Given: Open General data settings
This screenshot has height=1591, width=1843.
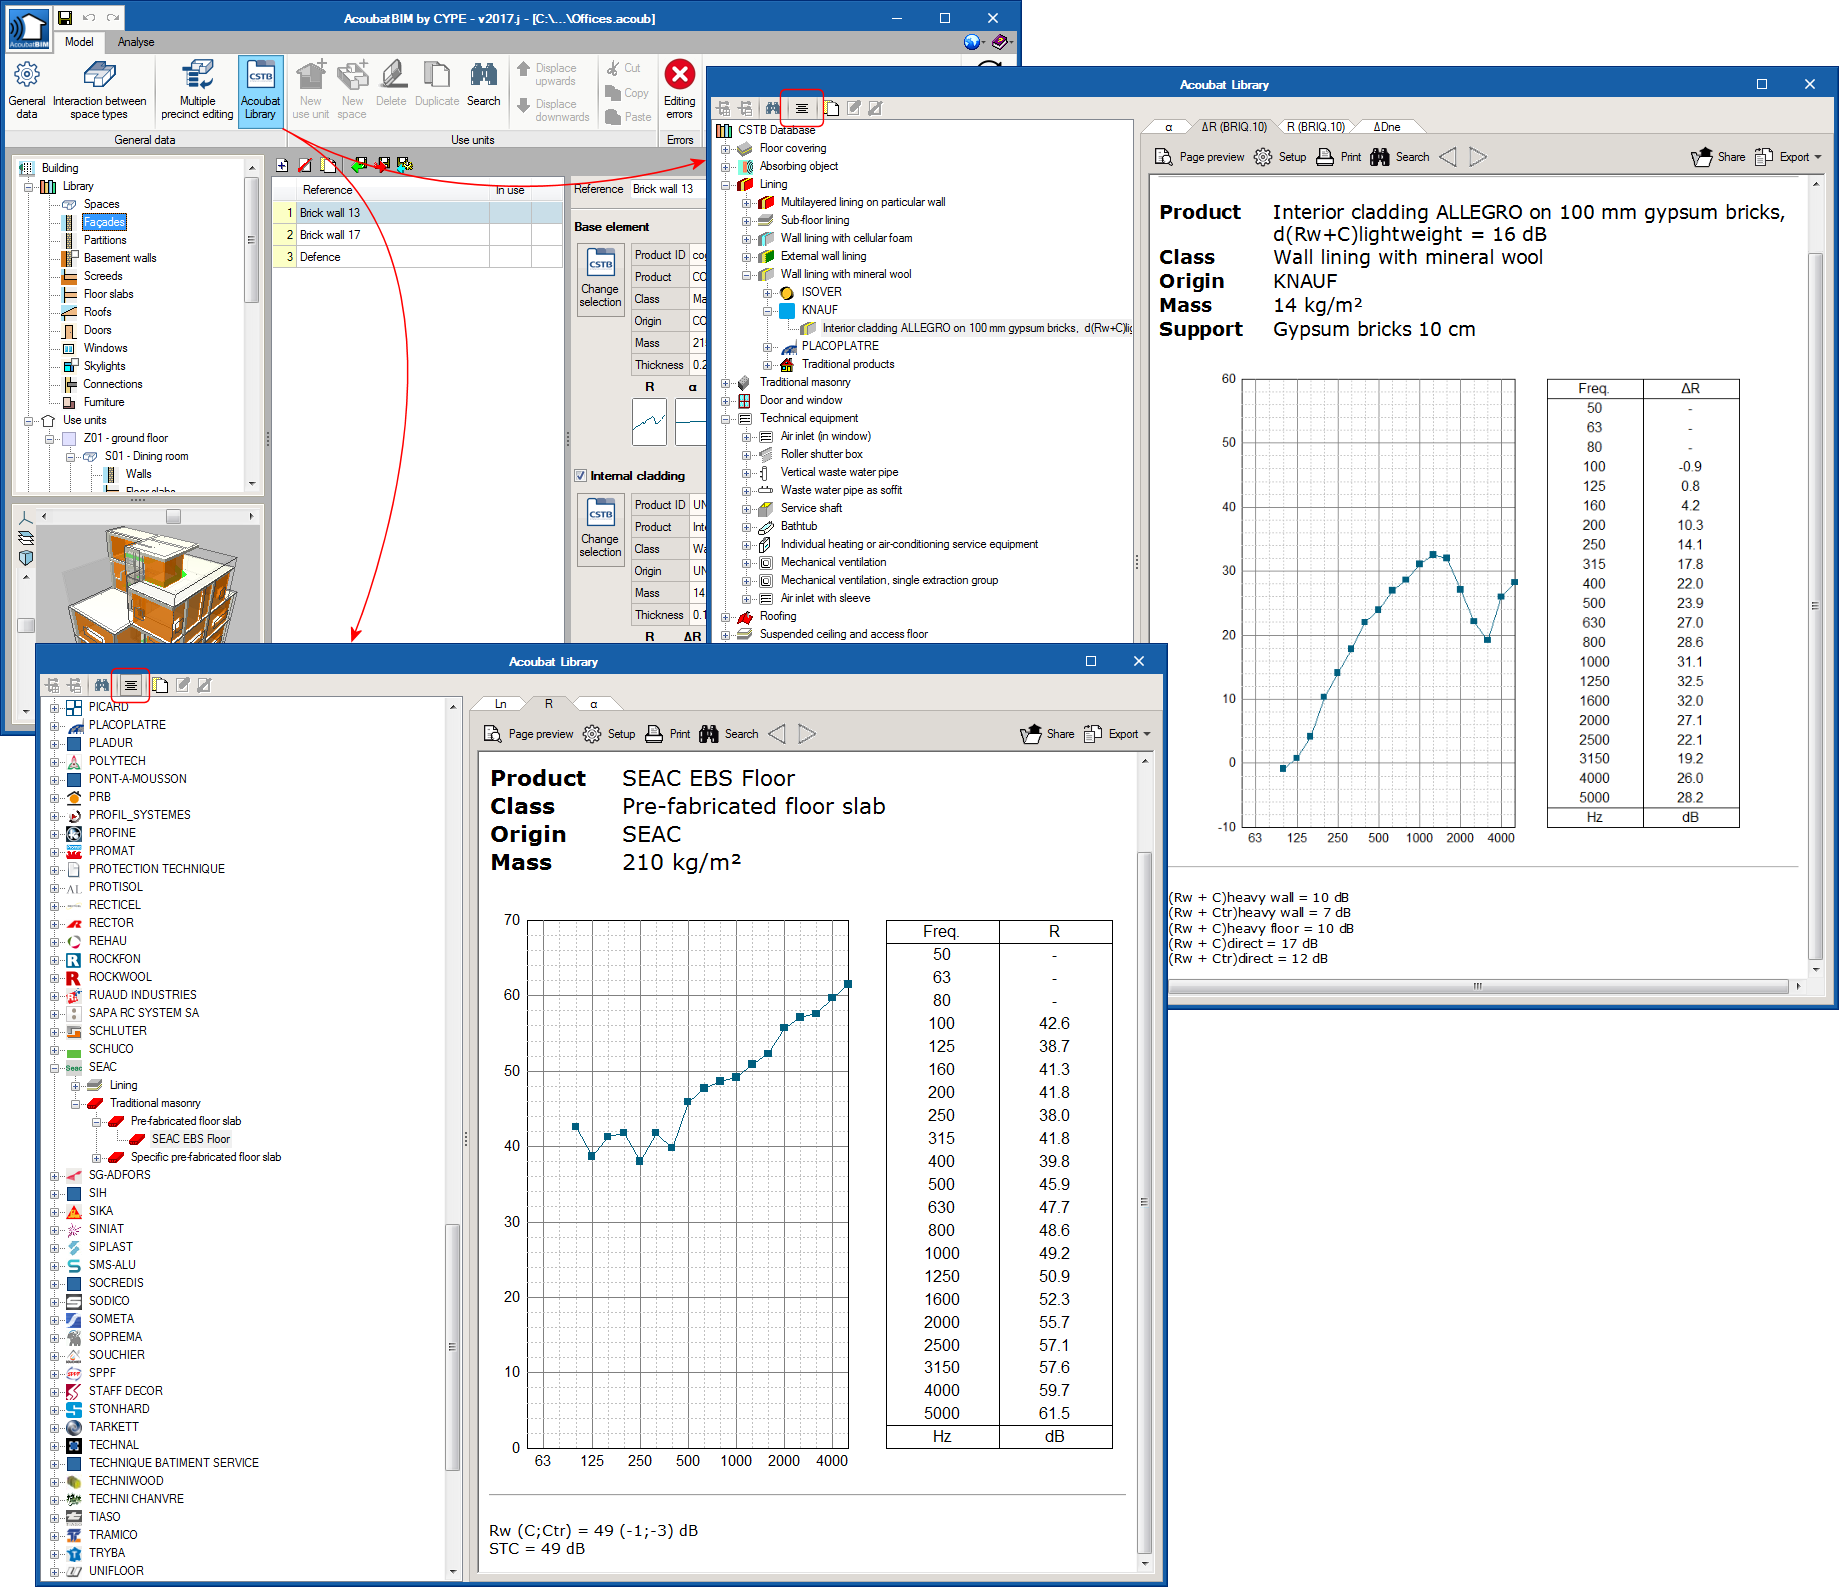Looking at the screenshot, I should 27,90.
